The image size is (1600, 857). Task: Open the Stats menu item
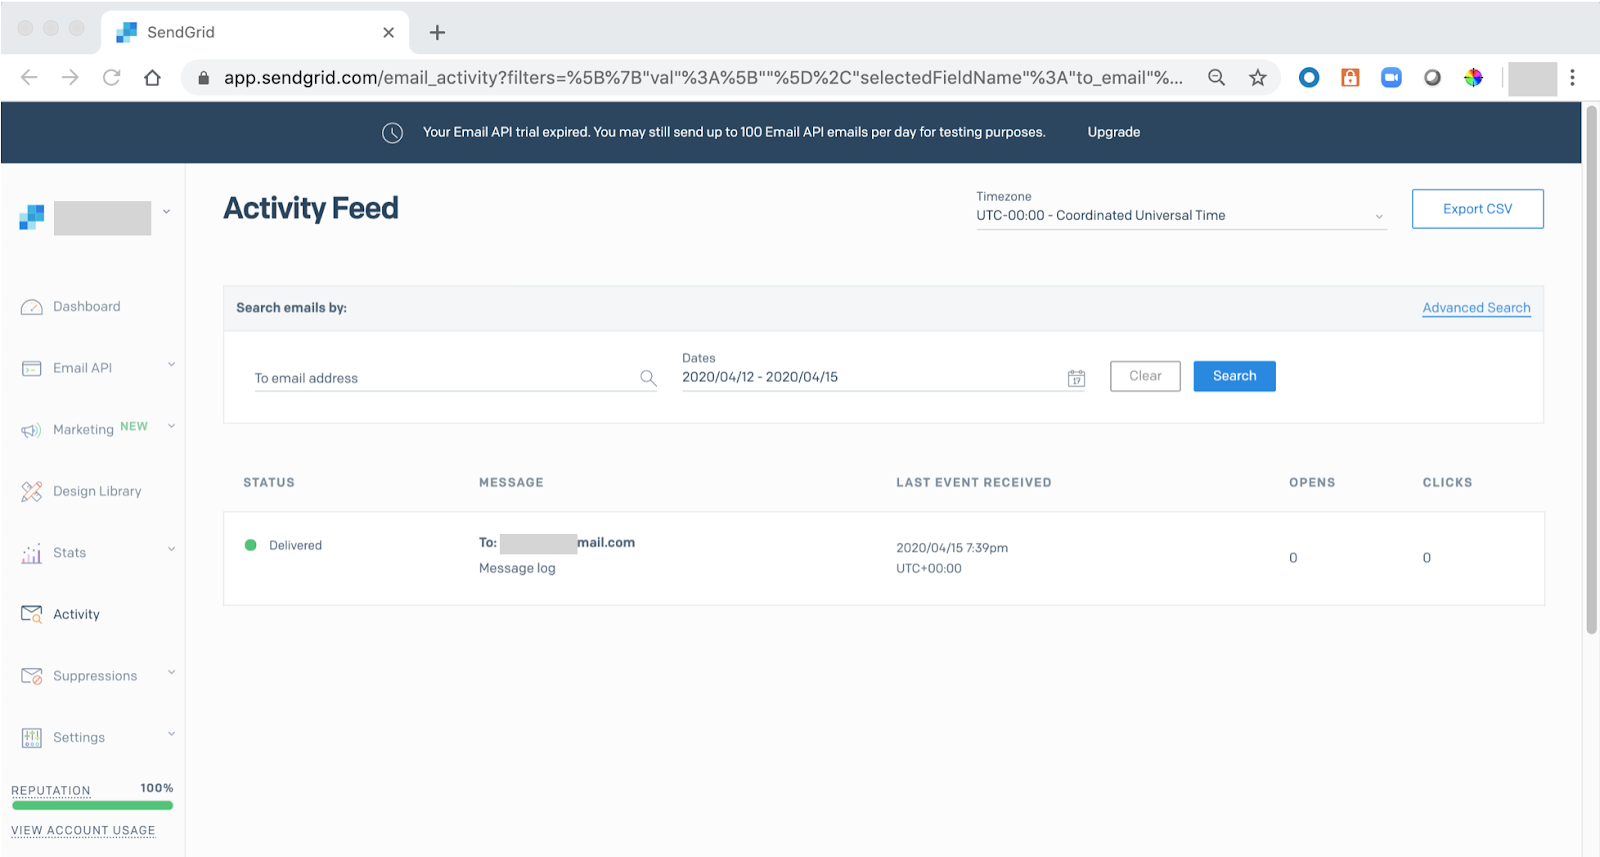click(70, 553)
